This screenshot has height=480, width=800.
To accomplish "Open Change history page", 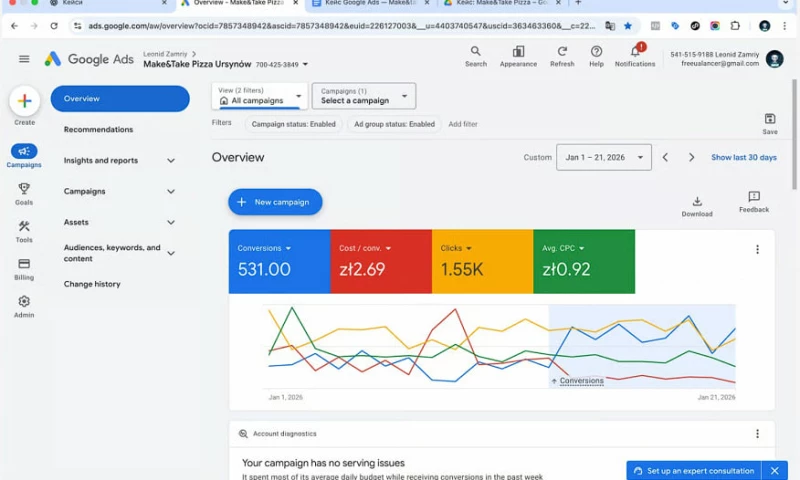I will coord(92,284).
